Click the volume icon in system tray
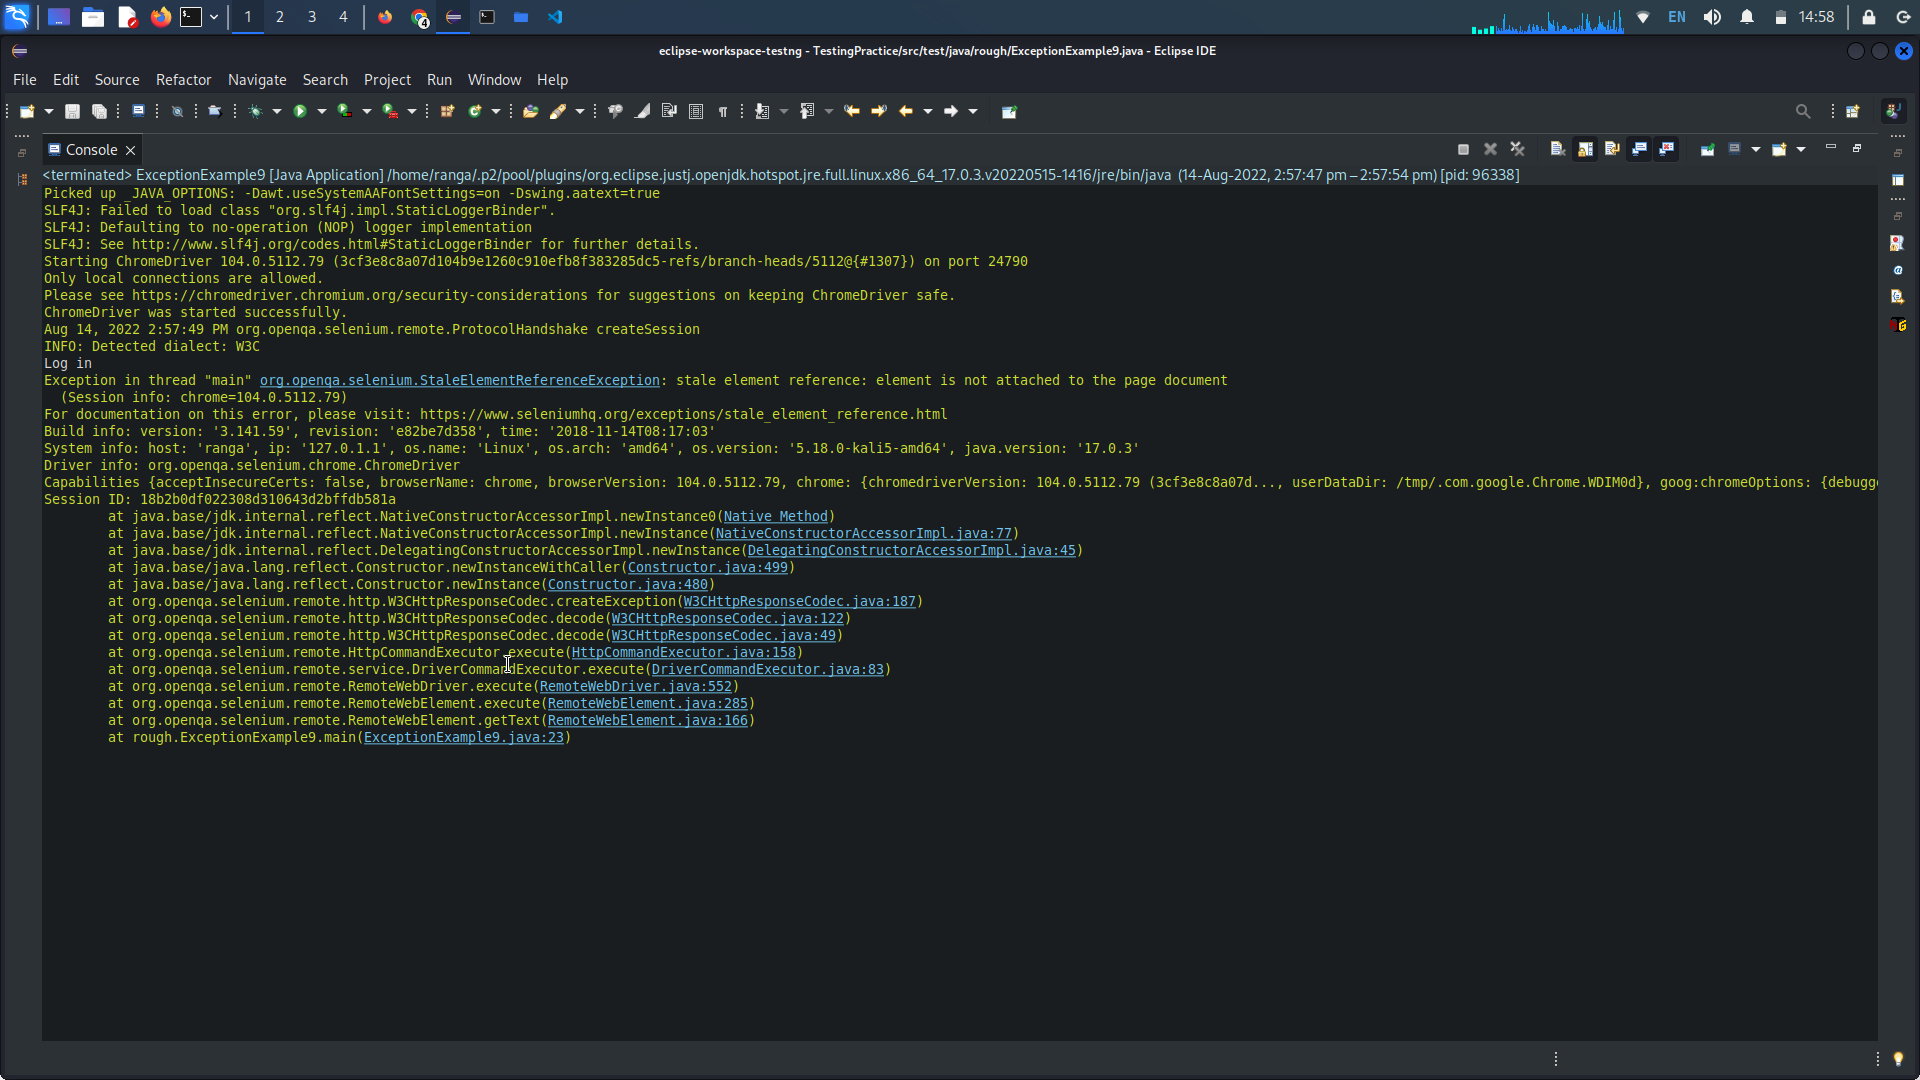The image size is (1920, 1080). click(1712, 17)
